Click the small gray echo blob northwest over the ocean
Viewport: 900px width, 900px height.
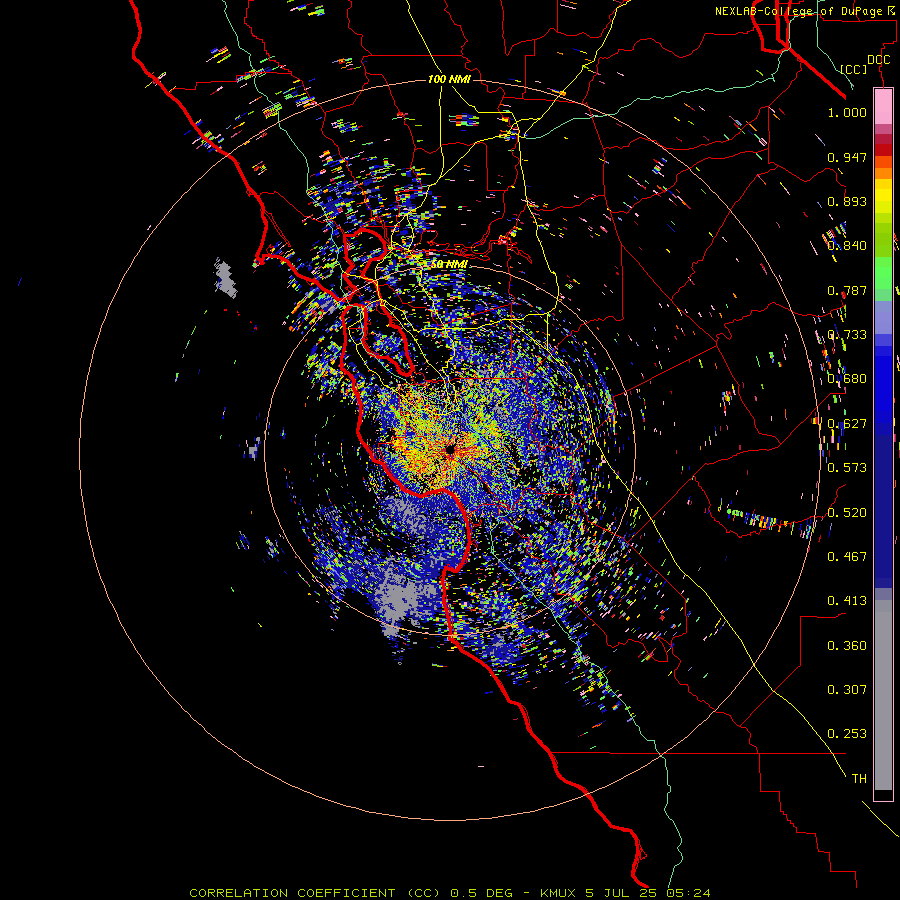click(x=226, y=278)
